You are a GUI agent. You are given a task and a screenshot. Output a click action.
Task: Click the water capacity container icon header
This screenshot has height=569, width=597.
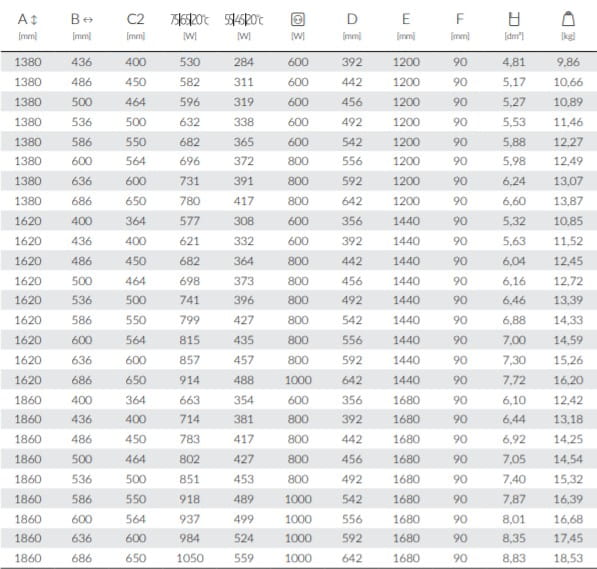(x=514, y=19)
